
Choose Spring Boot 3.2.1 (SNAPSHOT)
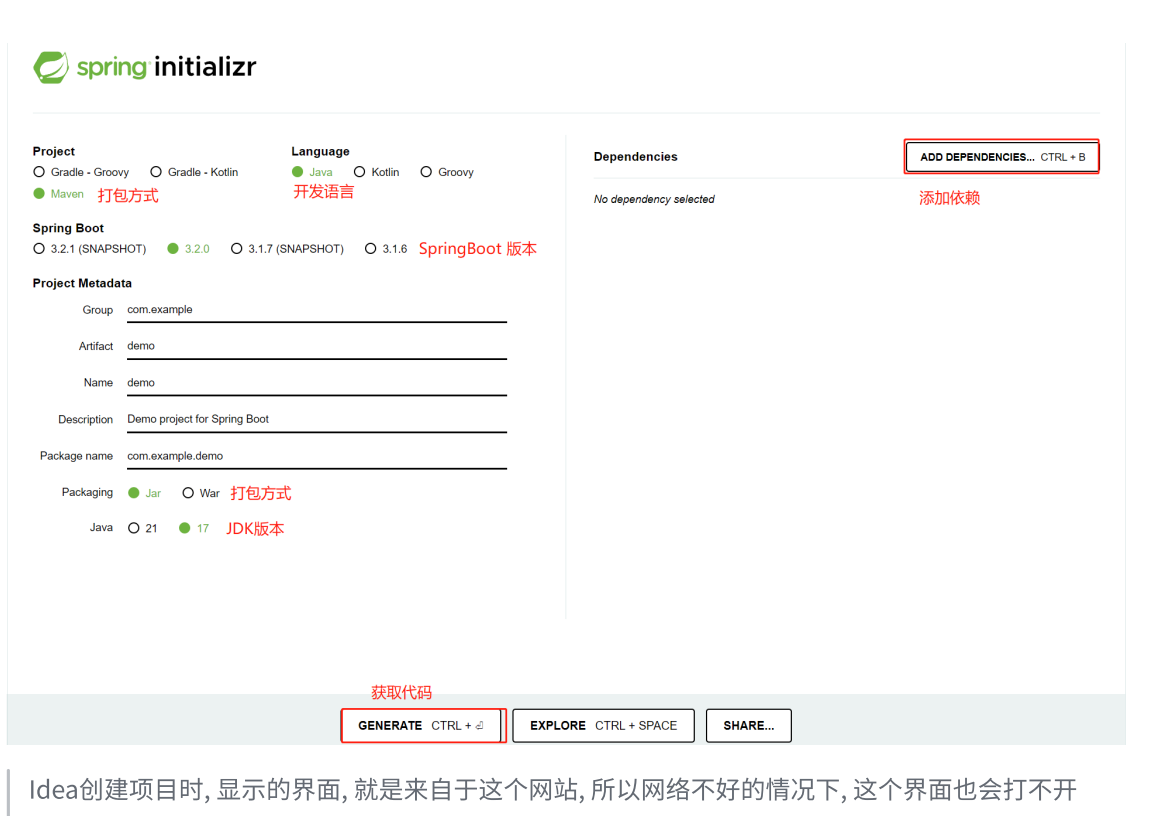(90, 249)
